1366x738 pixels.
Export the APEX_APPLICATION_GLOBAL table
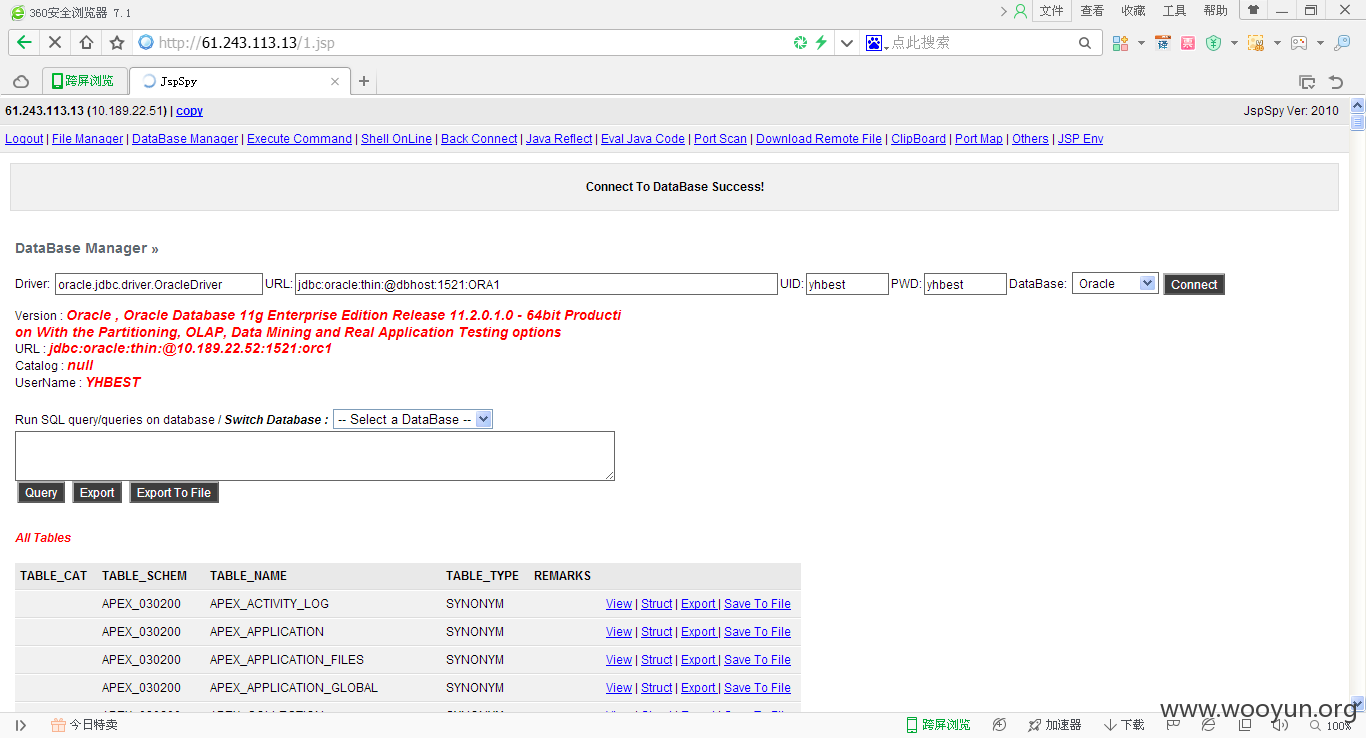(698, 688)
